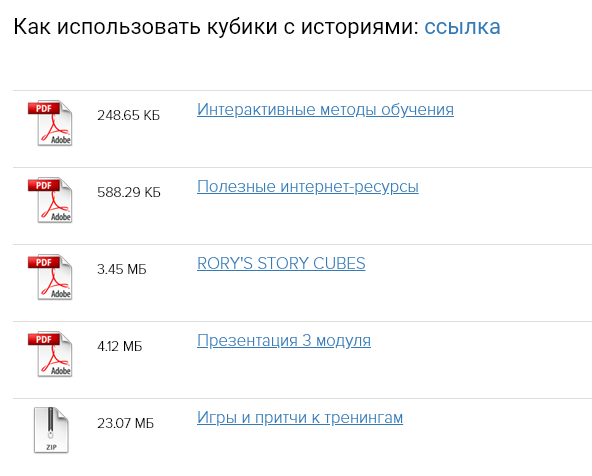The image size is (592, 476).
Task: Click the zipper graphic on the ZIP file icon
Action: [50, 423]
